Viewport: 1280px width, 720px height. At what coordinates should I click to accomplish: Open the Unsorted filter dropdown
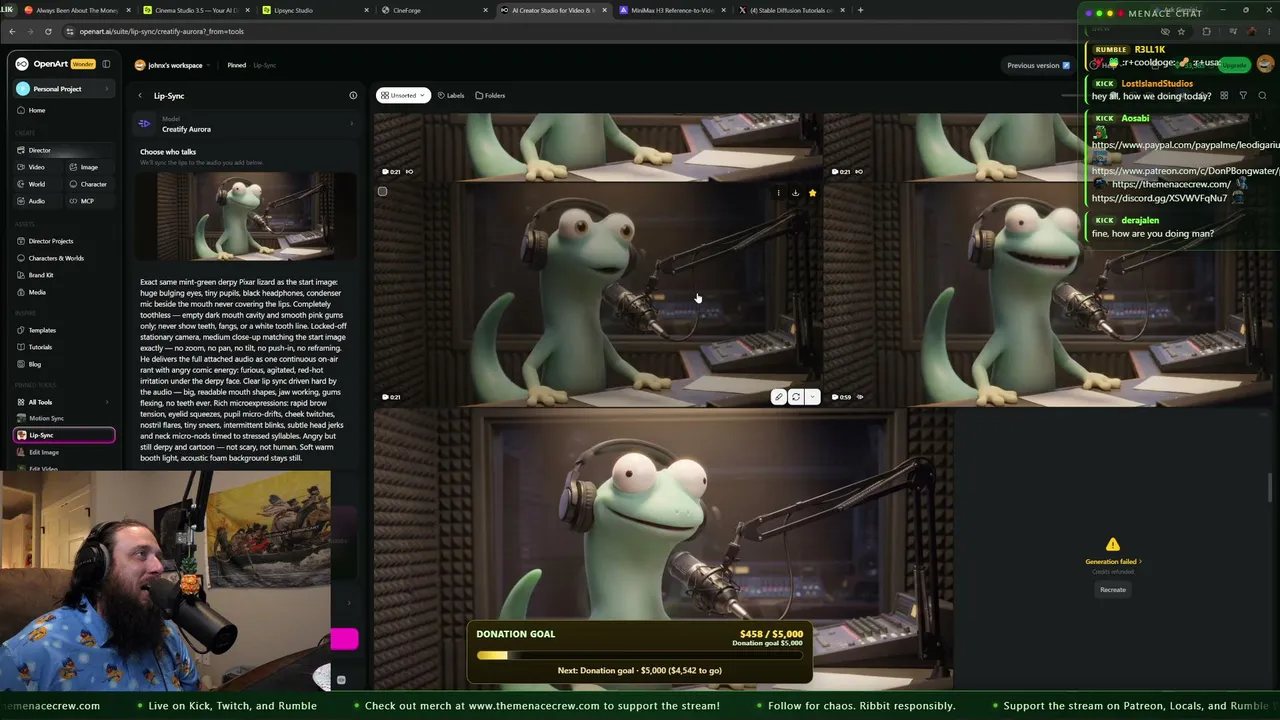point(402,95)
